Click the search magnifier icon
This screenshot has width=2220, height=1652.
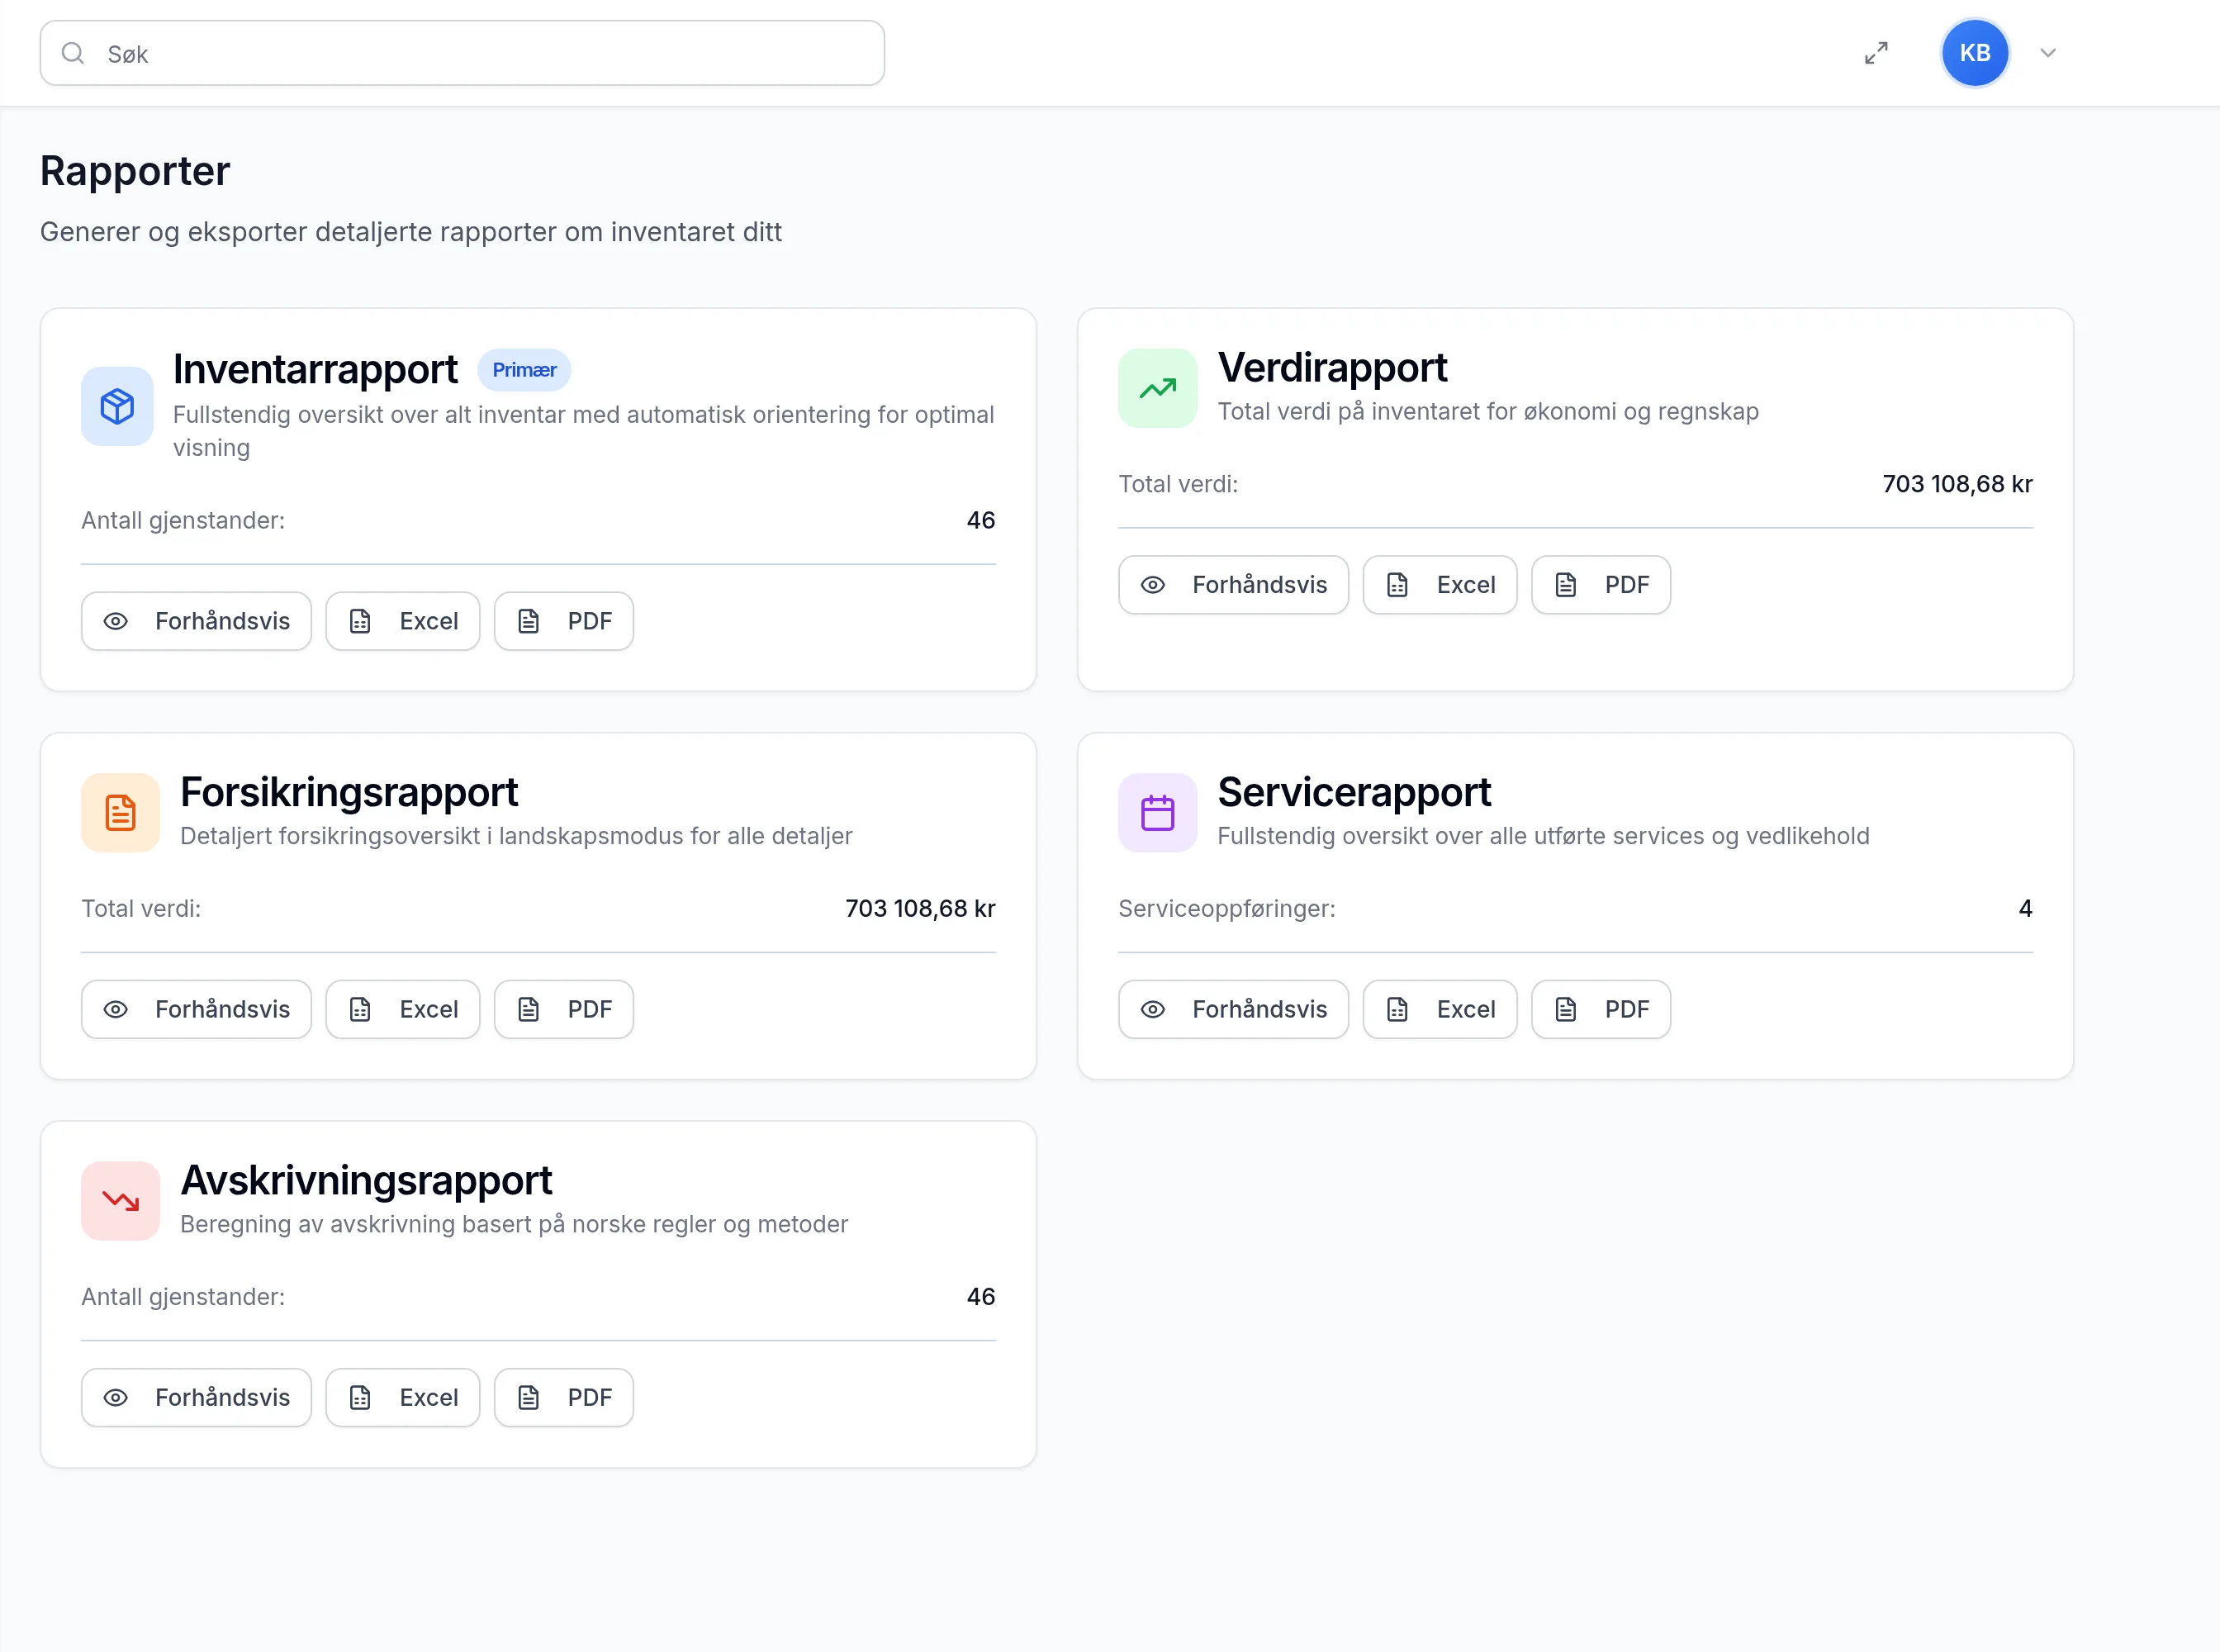[73, 53]
